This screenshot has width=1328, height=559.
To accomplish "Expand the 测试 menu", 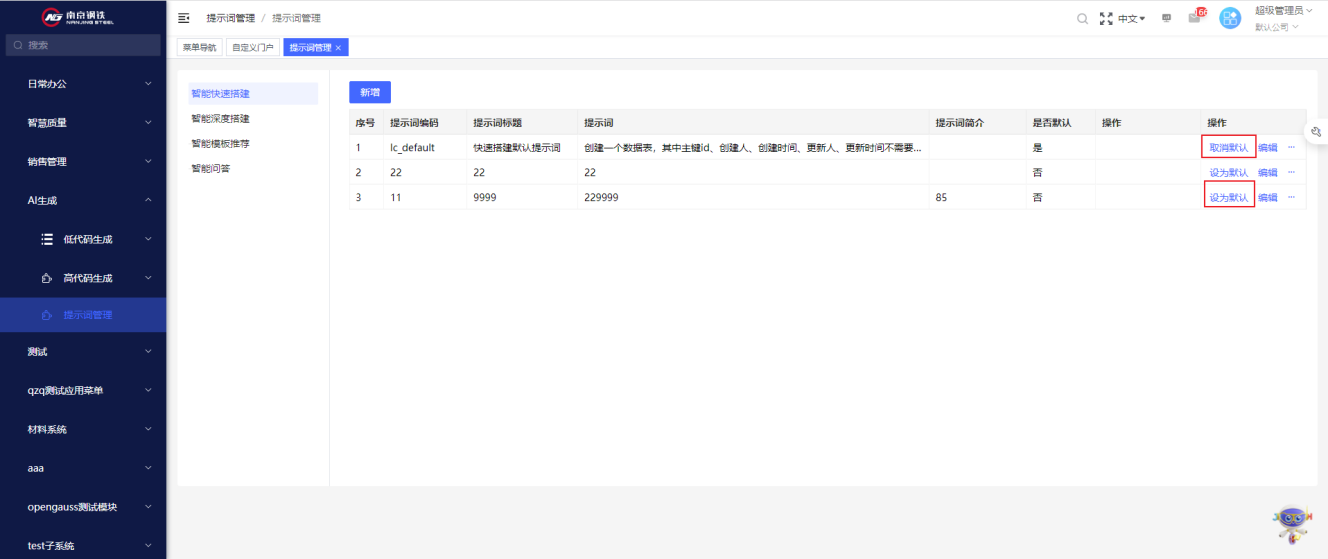I will point(83,352).
